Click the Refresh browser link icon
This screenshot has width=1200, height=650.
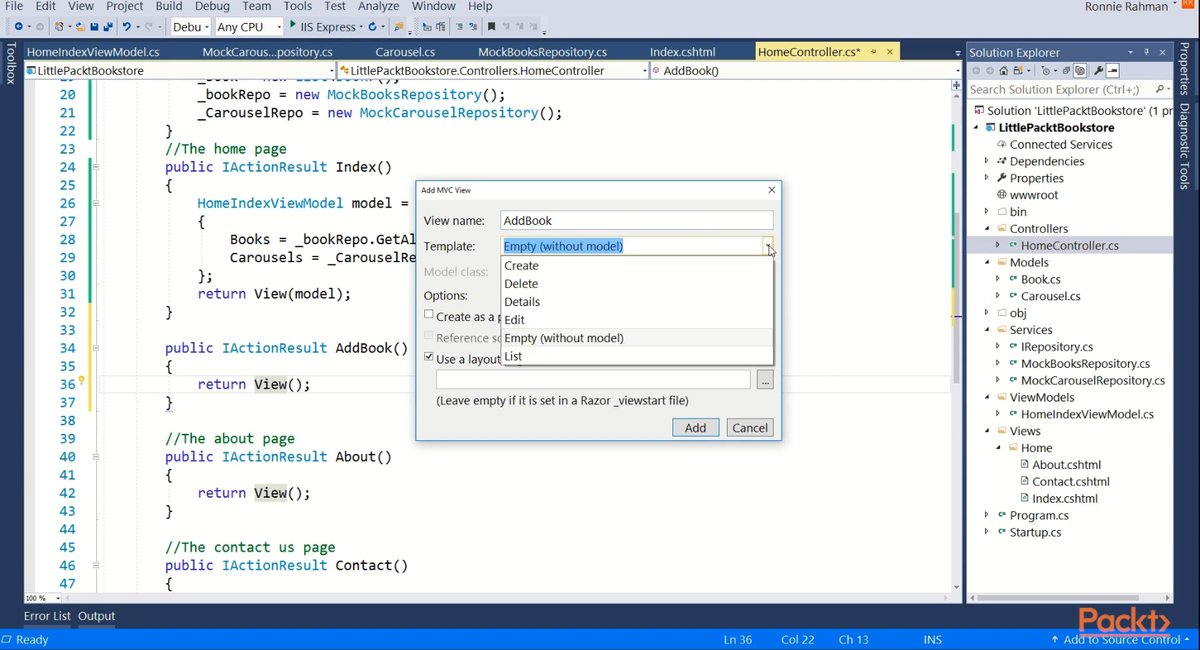point(372,26)
